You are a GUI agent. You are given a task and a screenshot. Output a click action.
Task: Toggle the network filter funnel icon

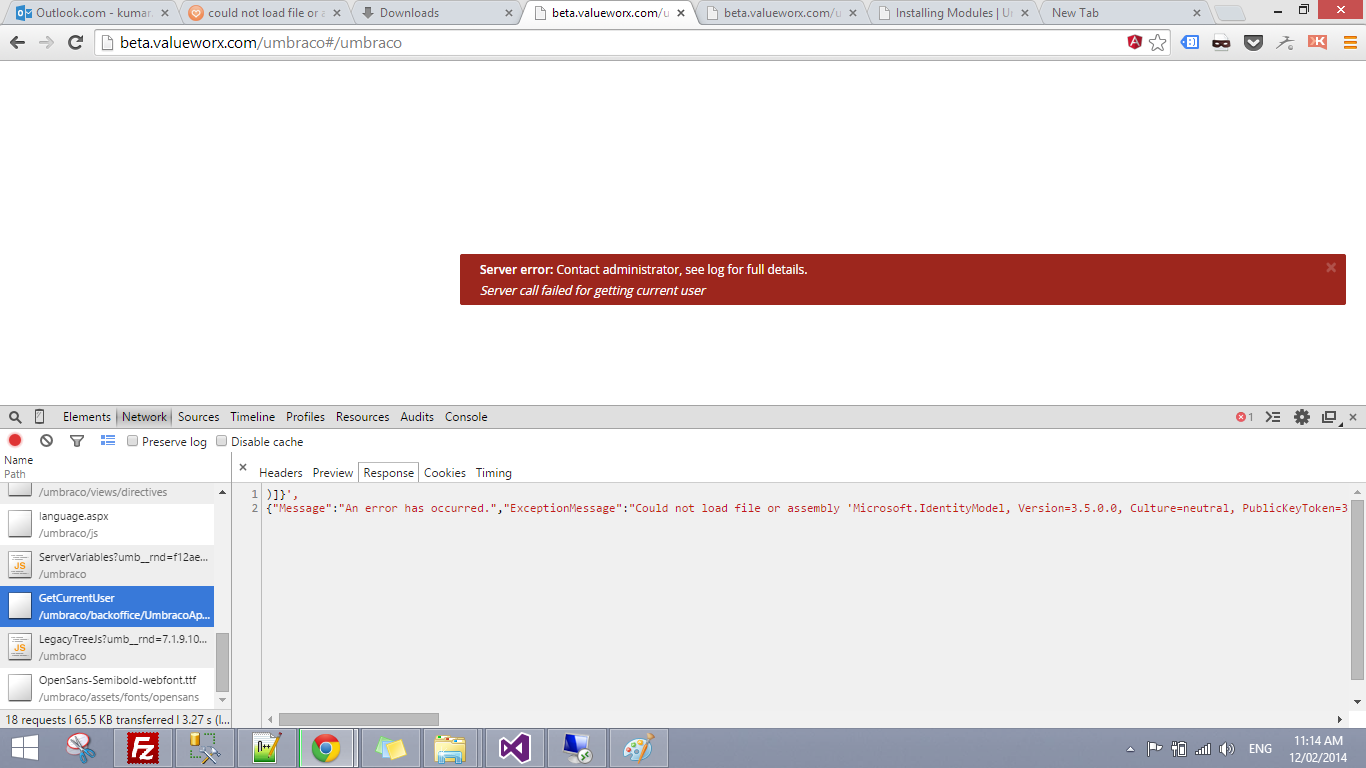tap(77, 441)
